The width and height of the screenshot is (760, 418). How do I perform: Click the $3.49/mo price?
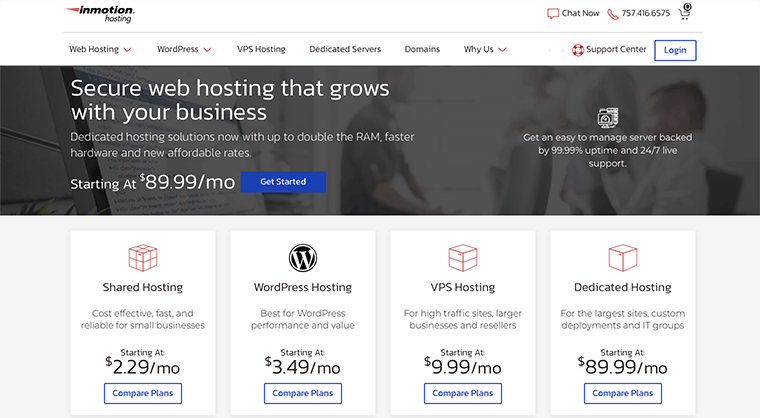[302, 367]
